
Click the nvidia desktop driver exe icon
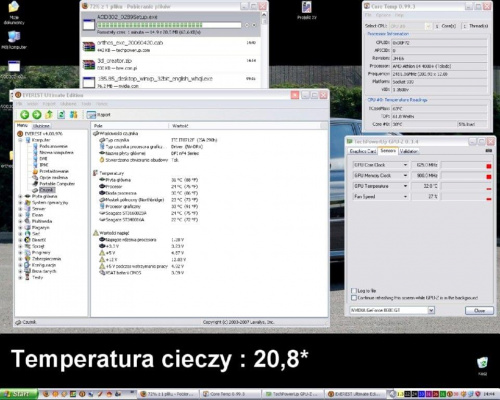click(89, 82)
